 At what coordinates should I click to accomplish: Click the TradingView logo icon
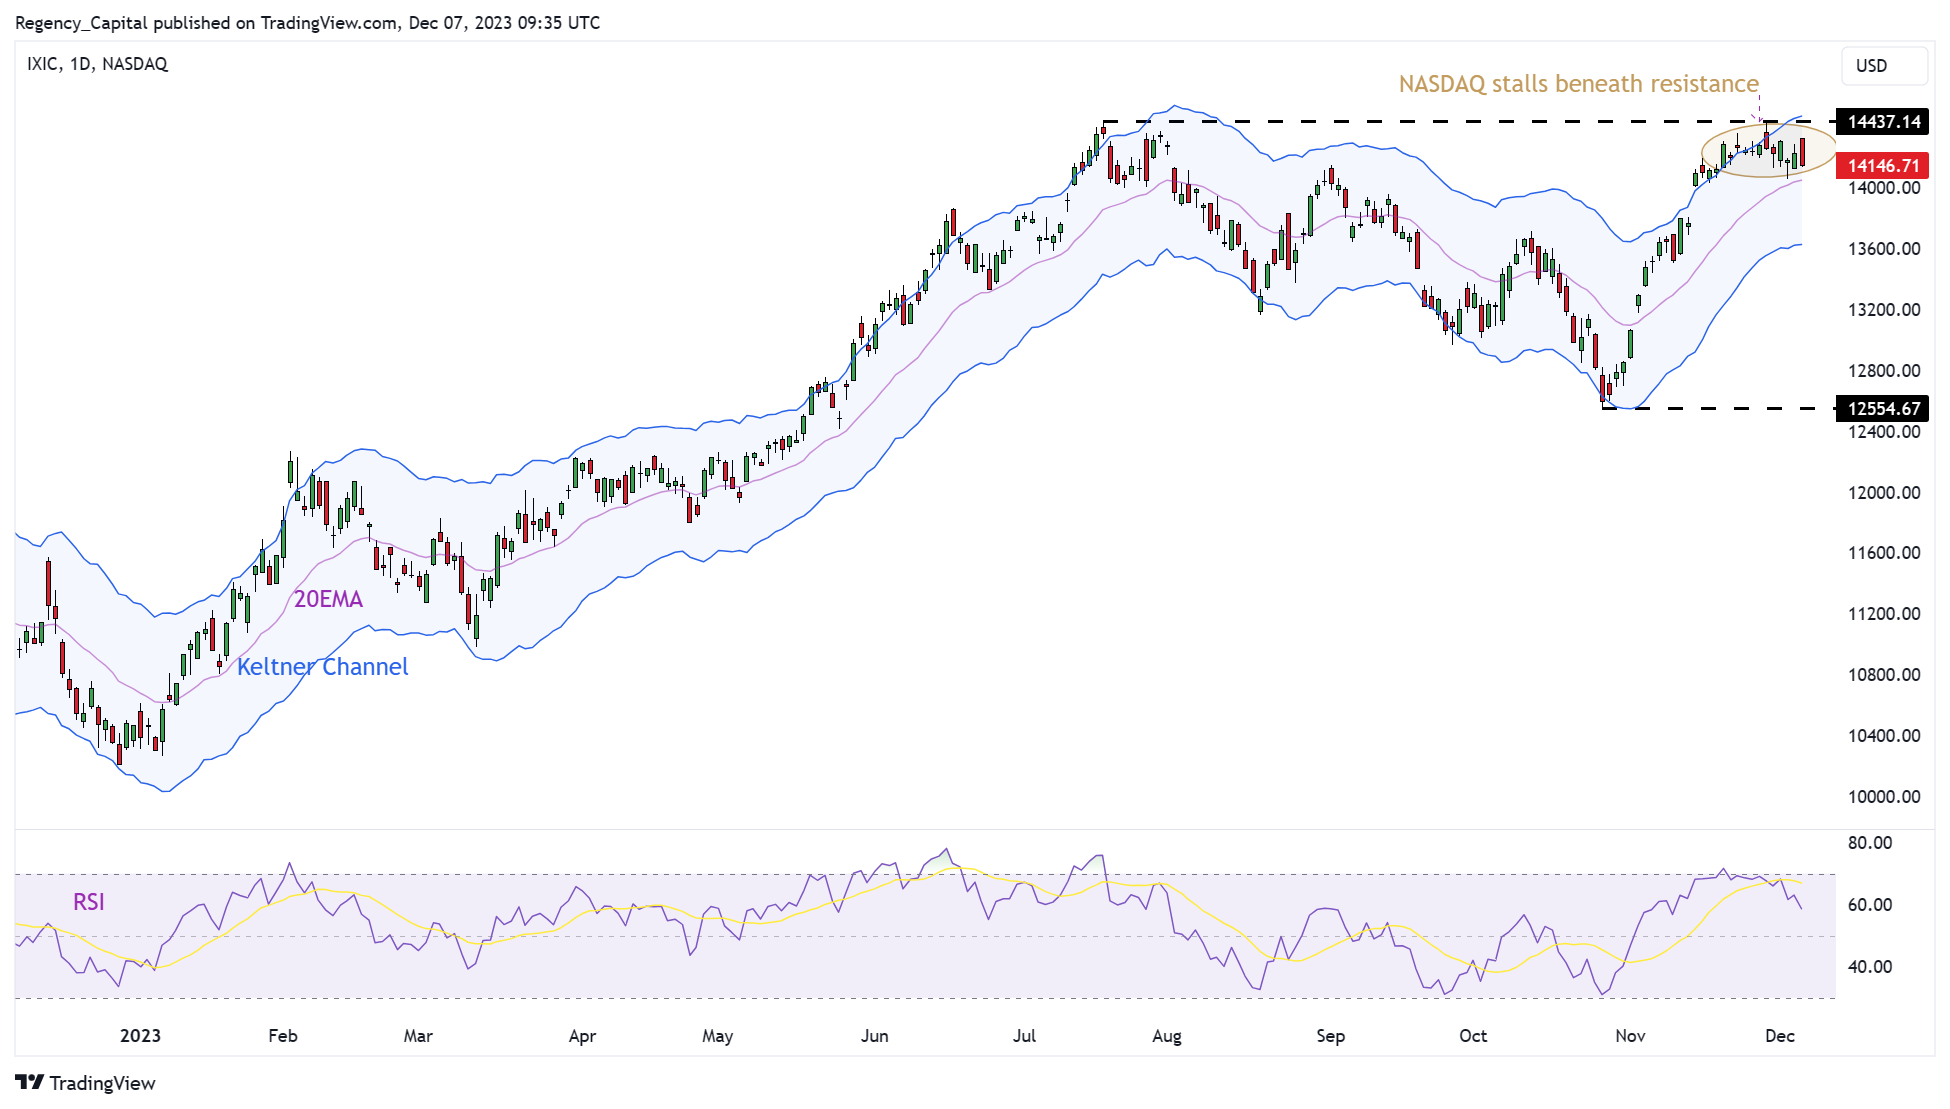[30, 1082]
